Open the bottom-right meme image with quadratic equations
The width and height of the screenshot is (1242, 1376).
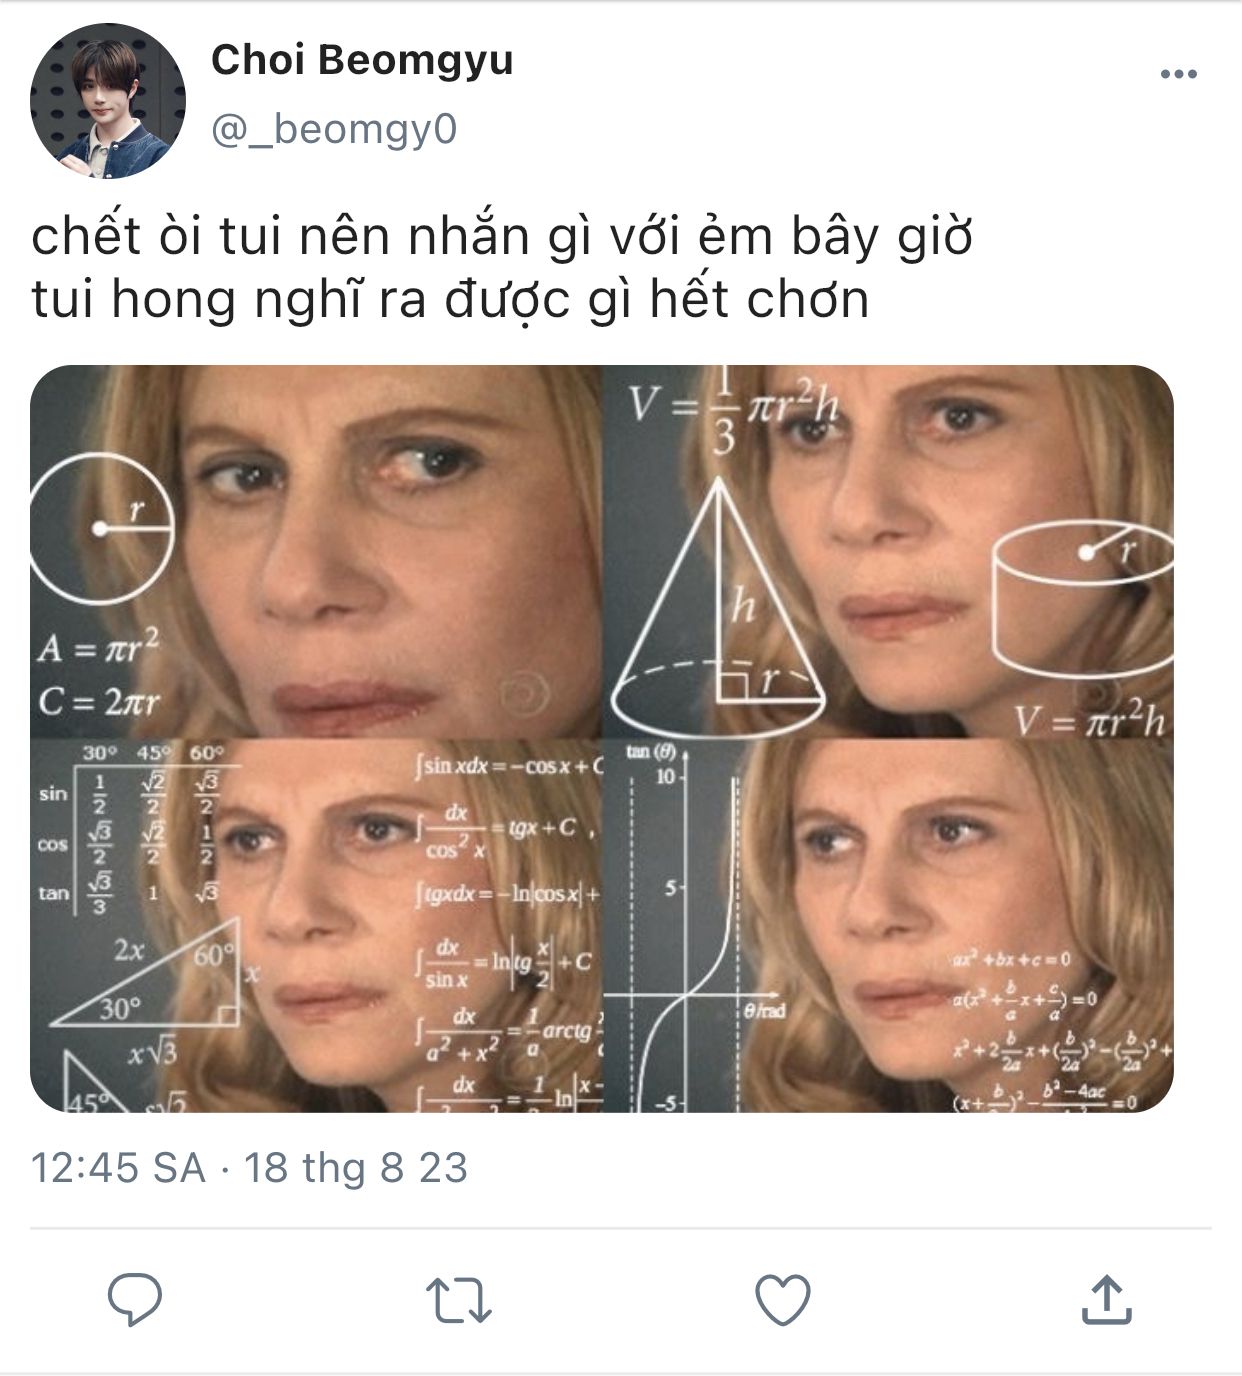tap(889, 926)
